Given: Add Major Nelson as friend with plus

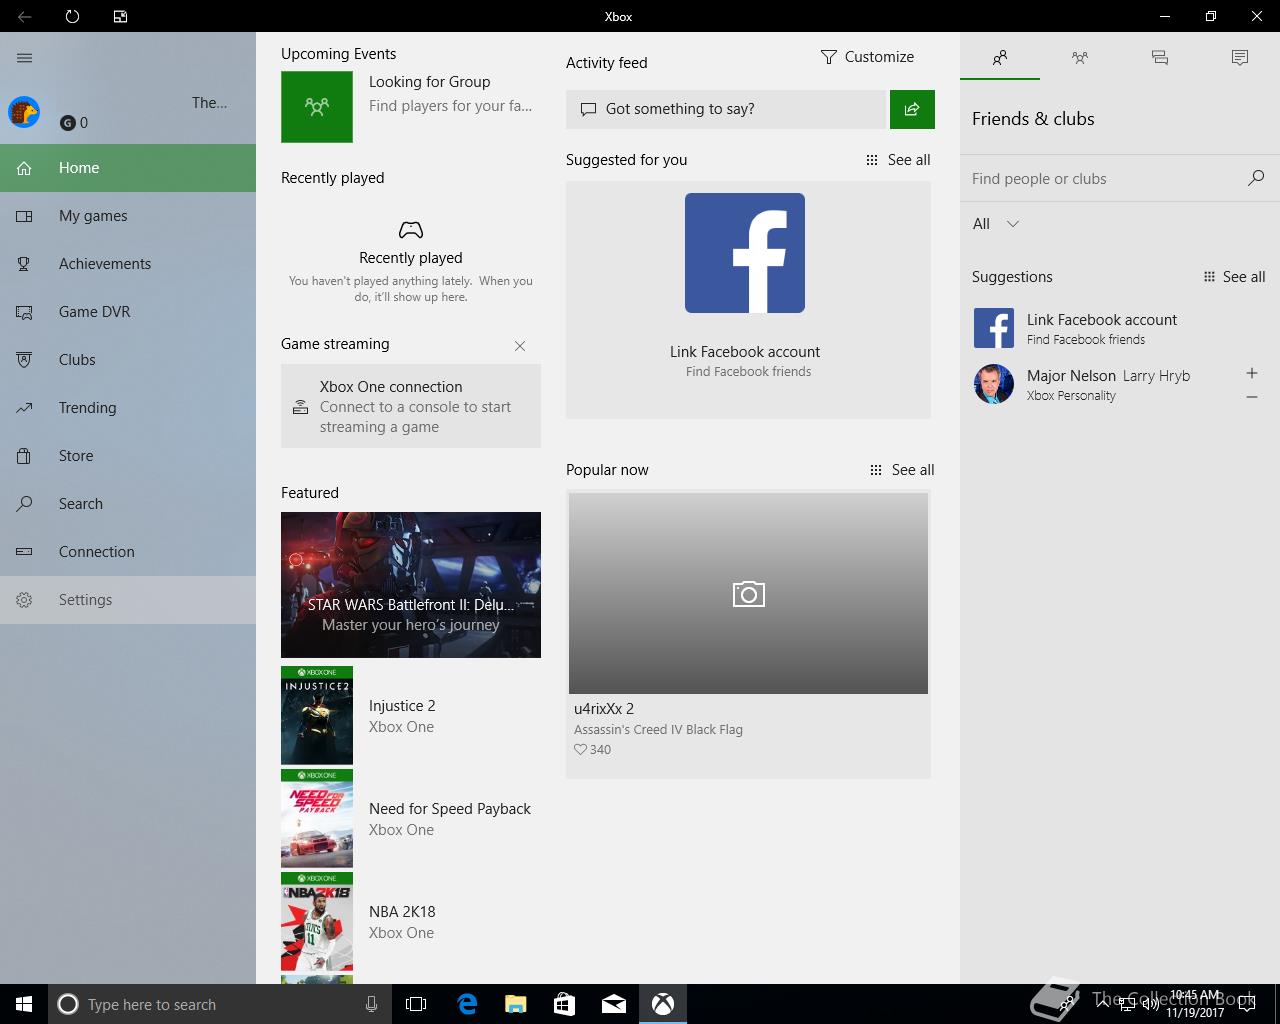Looking at the screenshot, I should (x=1251, y=373).
